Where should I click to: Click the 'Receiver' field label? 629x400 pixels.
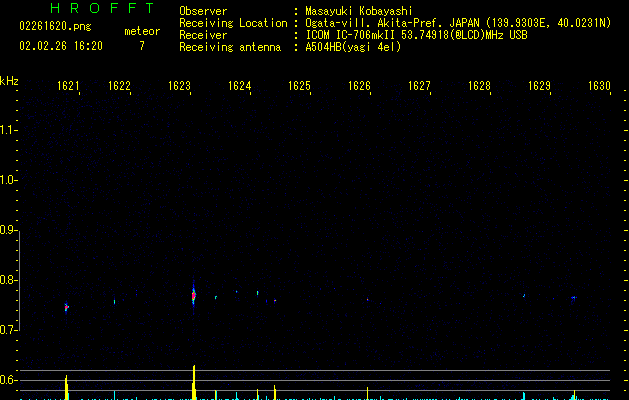point(203,35)
